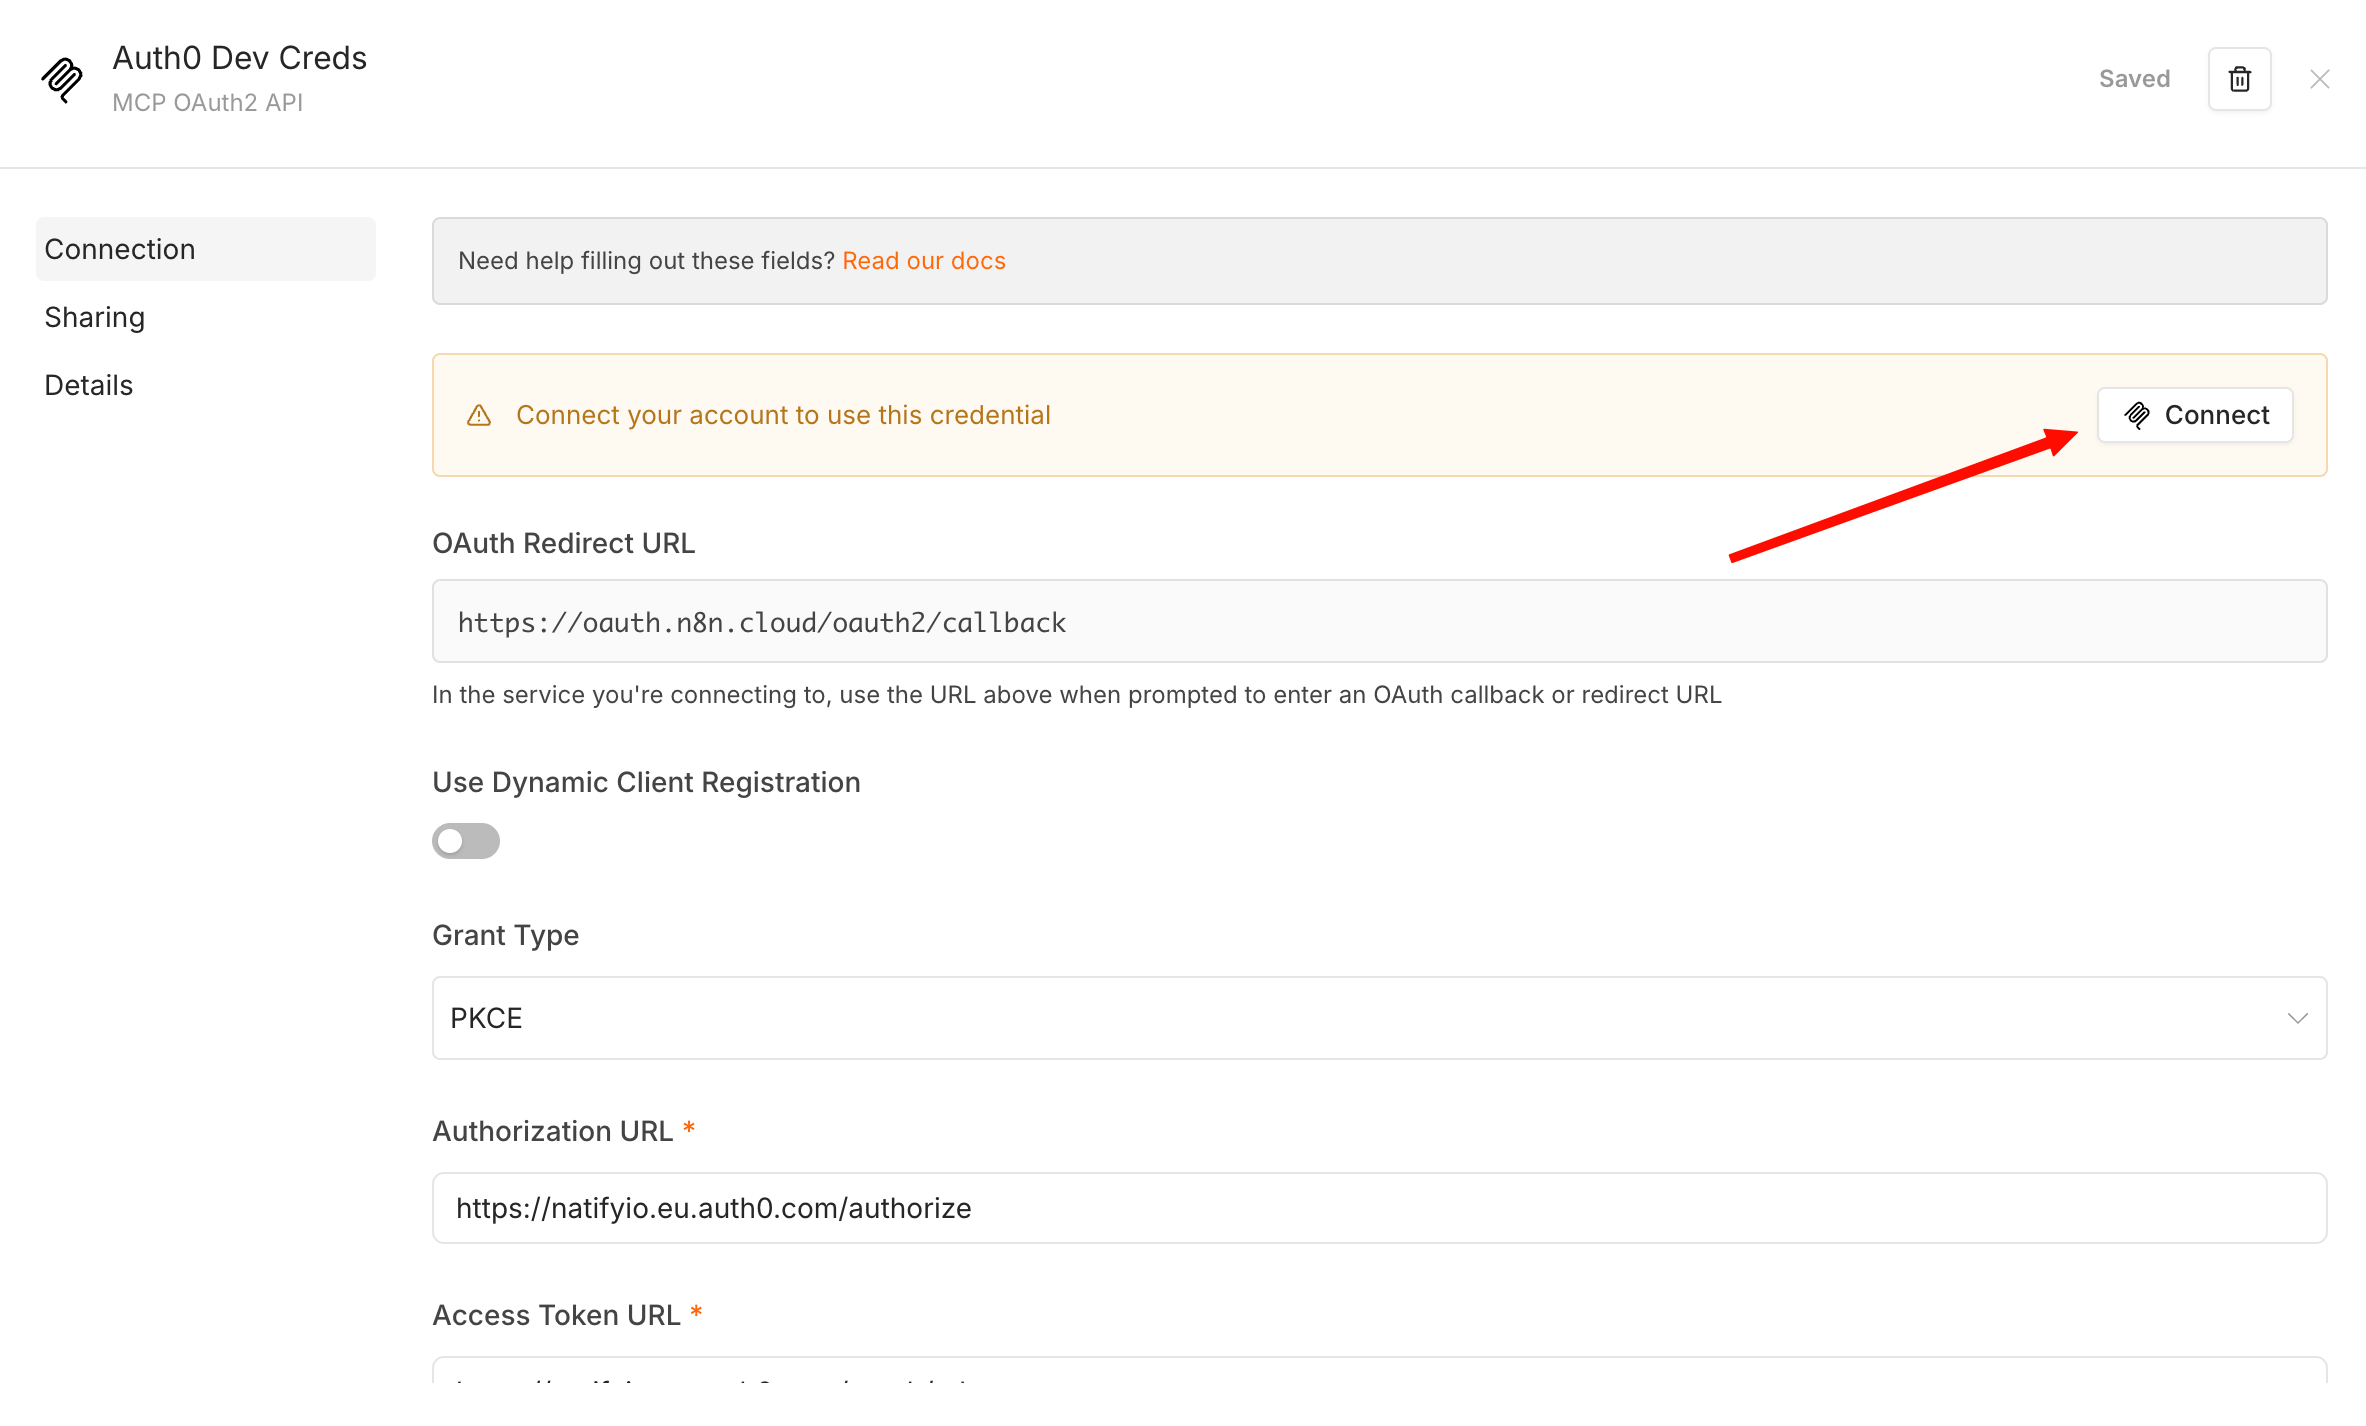The height and width of the screenshot is (1426, 2366).
Task: Switch to the Sharing tab
Action: tap(95, 317)
